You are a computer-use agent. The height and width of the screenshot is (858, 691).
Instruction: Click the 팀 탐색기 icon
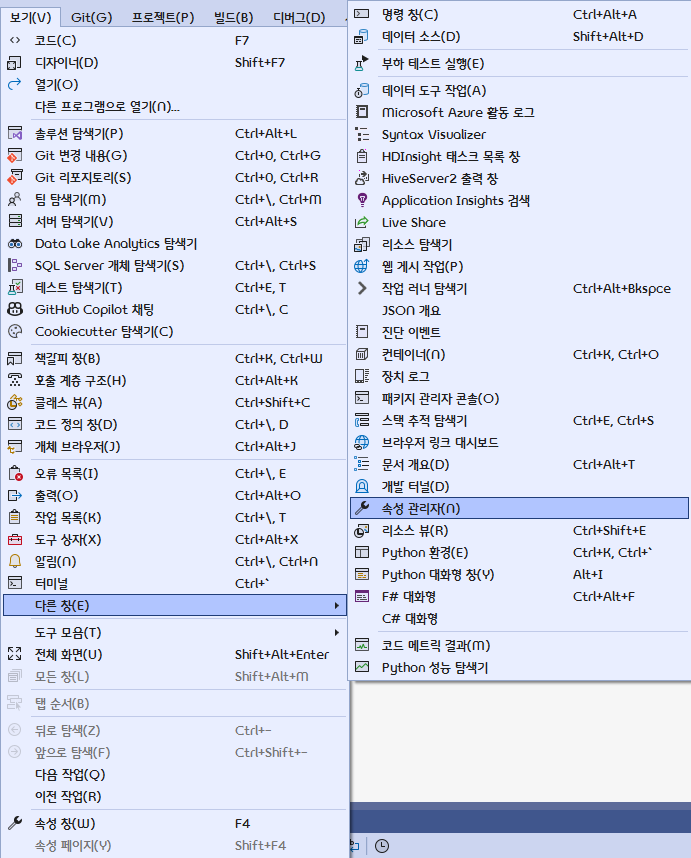(15, 199)
